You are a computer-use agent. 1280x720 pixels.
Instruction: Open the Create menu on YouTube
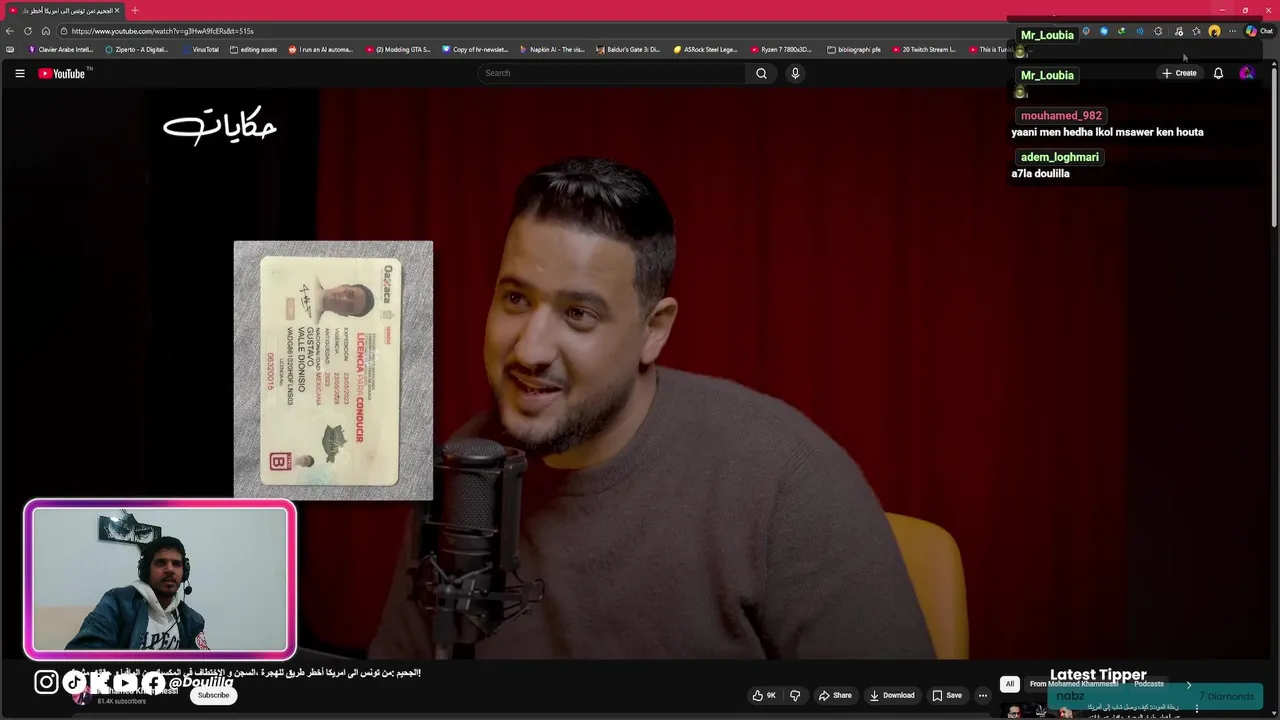tap(1179, 73)
